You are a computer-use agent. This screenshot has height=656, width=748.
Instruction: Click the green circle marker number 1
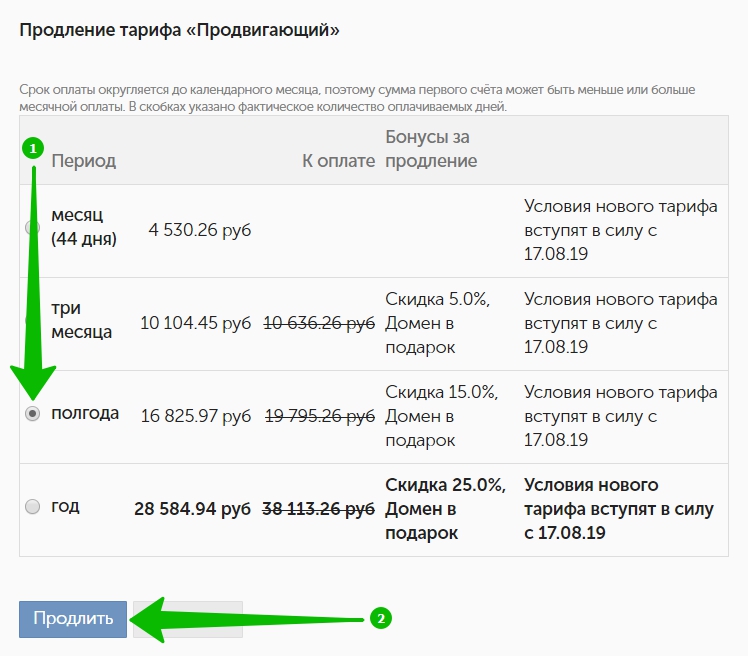tap(32, 148)
